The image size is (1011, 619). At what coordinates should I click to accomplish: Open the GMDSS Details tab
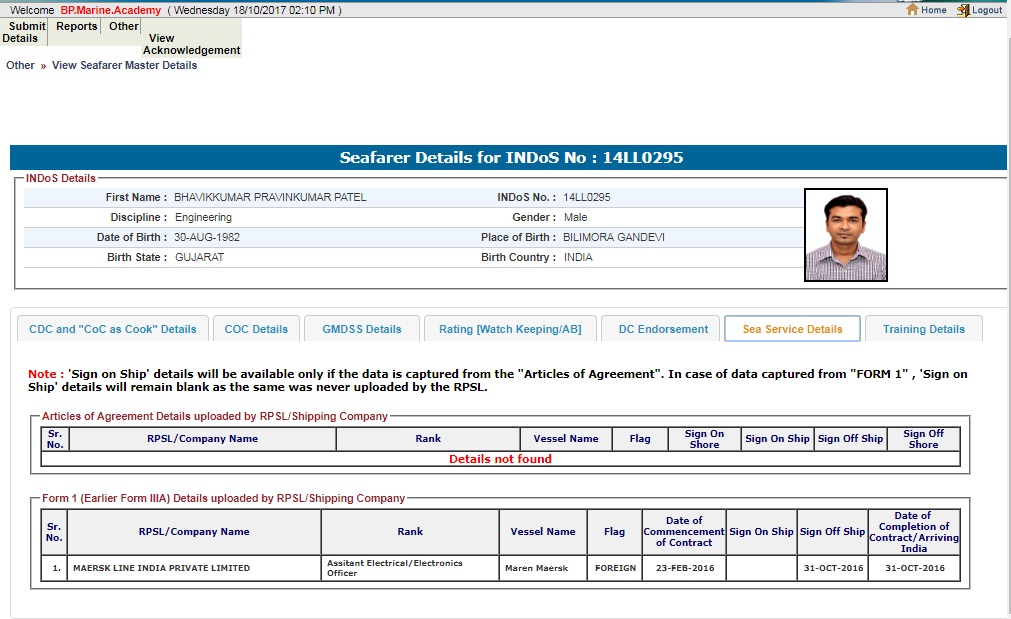[361, 329]
